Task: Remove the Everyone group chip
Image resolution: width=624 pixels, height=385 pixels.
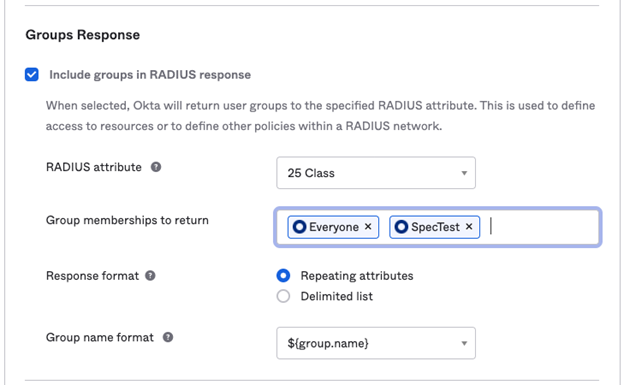Action: 368,227
